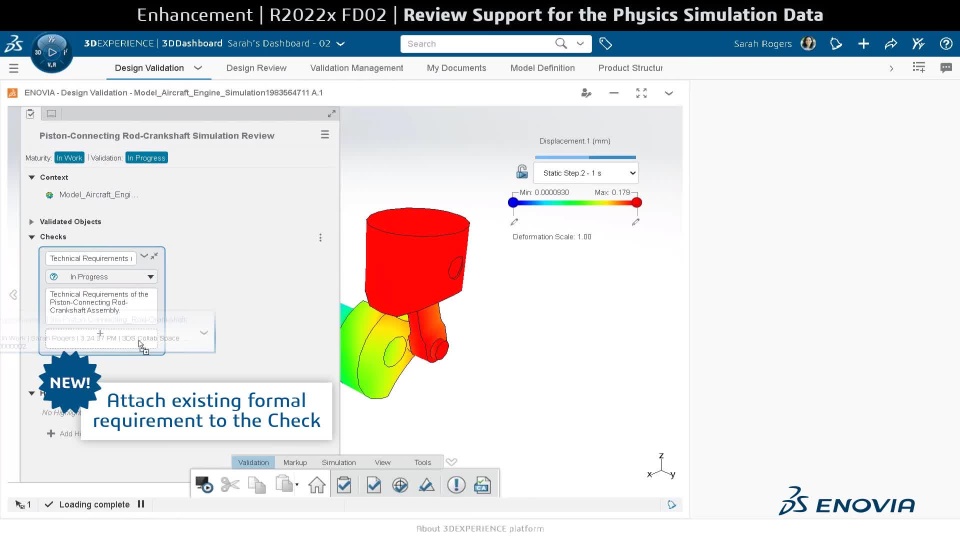Click the plus add icon in top bar
Viewport: 960px width, 540px height.
tap(863, 43)
